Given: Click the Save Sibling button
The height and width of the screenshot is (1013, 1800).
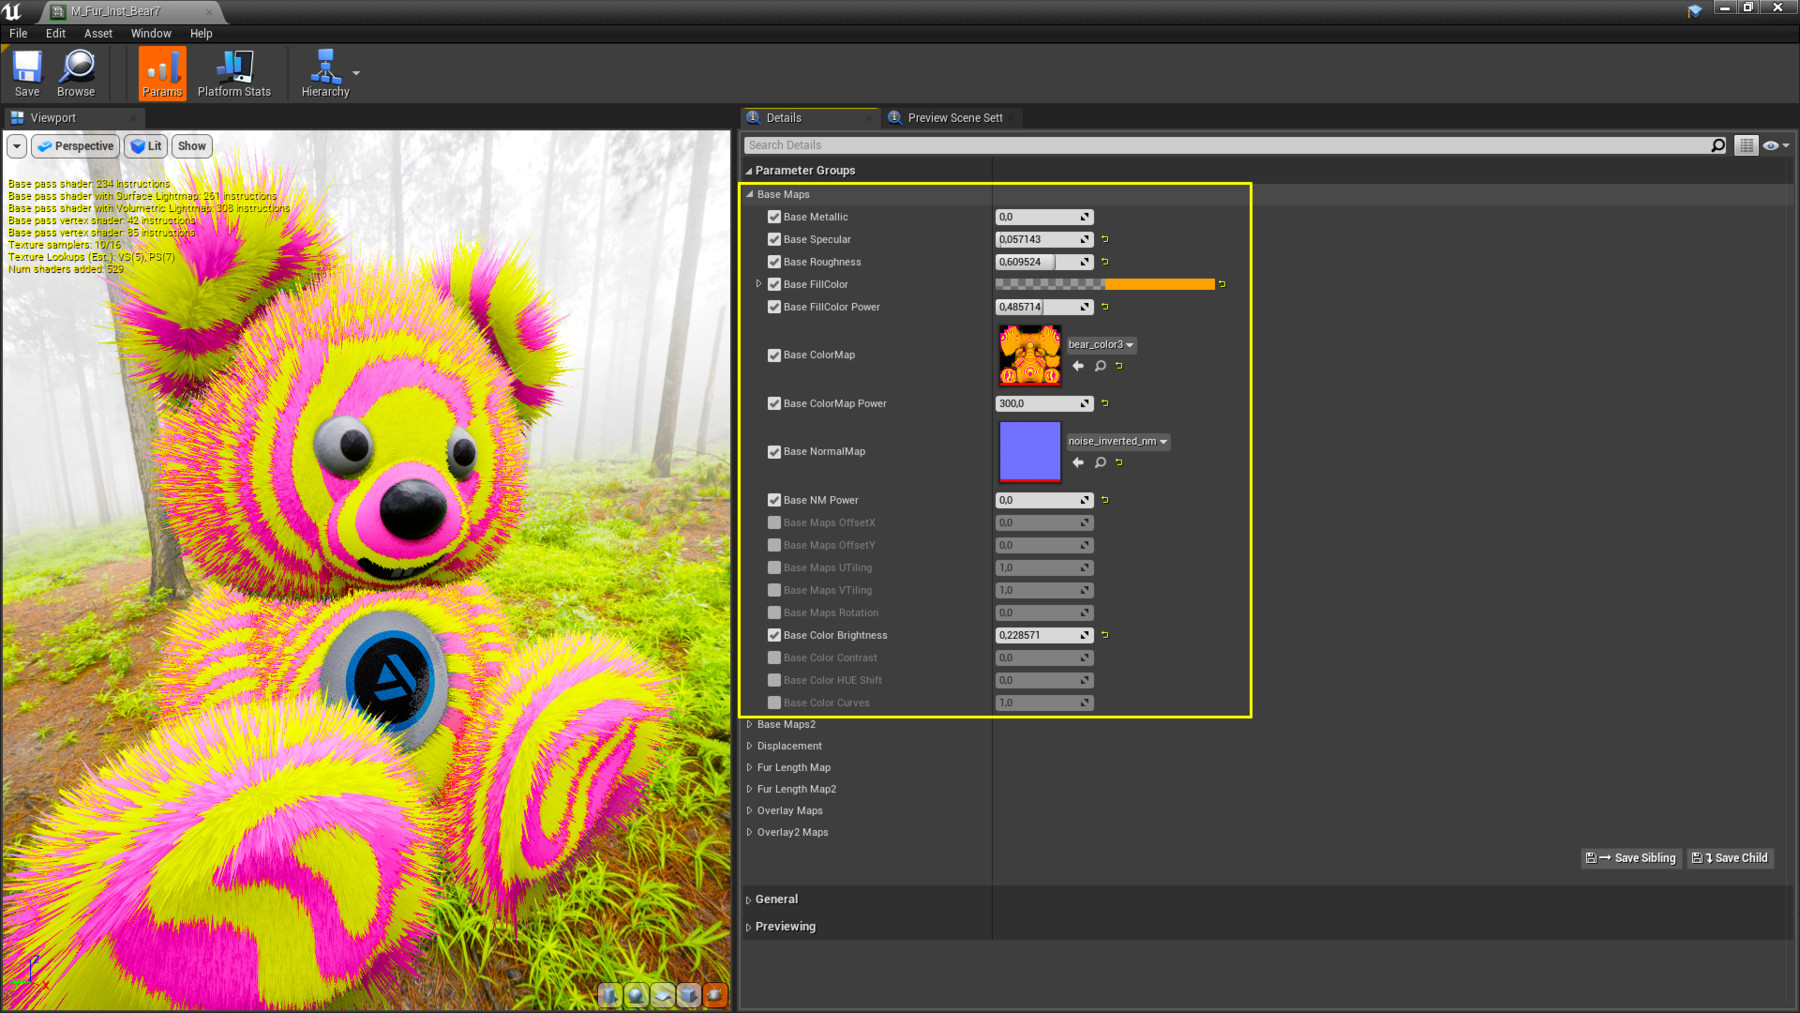Looking at the screenshot, I should point(1631,858).
